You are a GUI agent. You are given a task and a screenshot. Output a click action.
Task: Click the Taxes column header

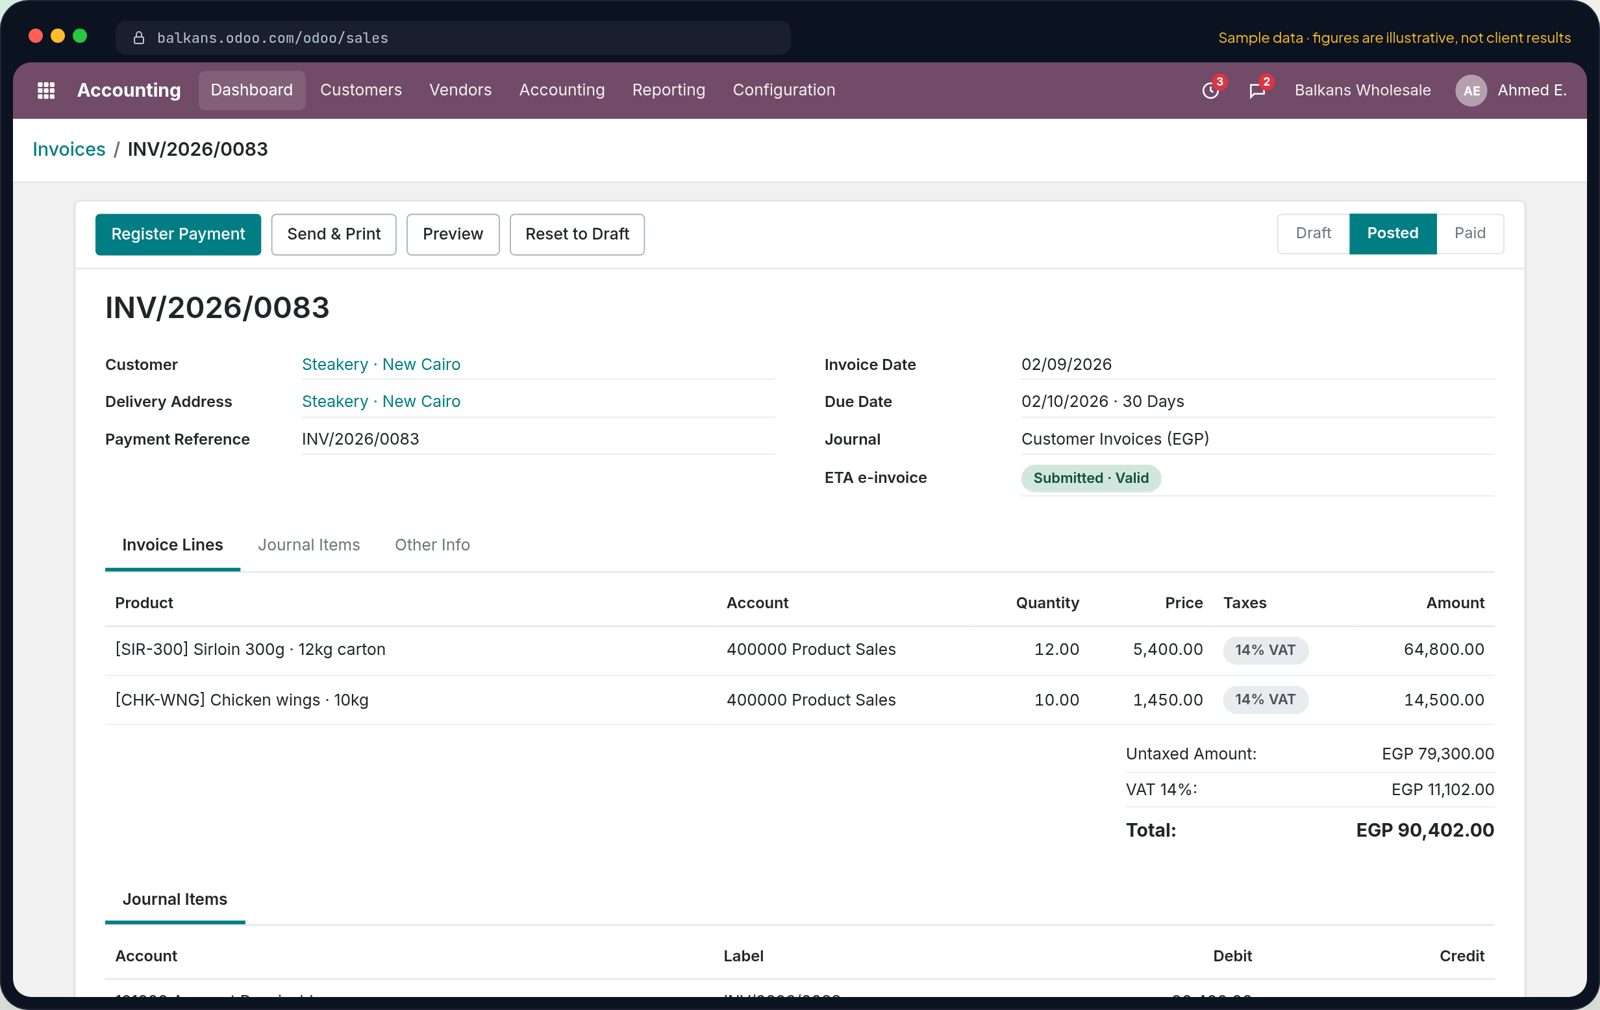[x=1245, y=603]
